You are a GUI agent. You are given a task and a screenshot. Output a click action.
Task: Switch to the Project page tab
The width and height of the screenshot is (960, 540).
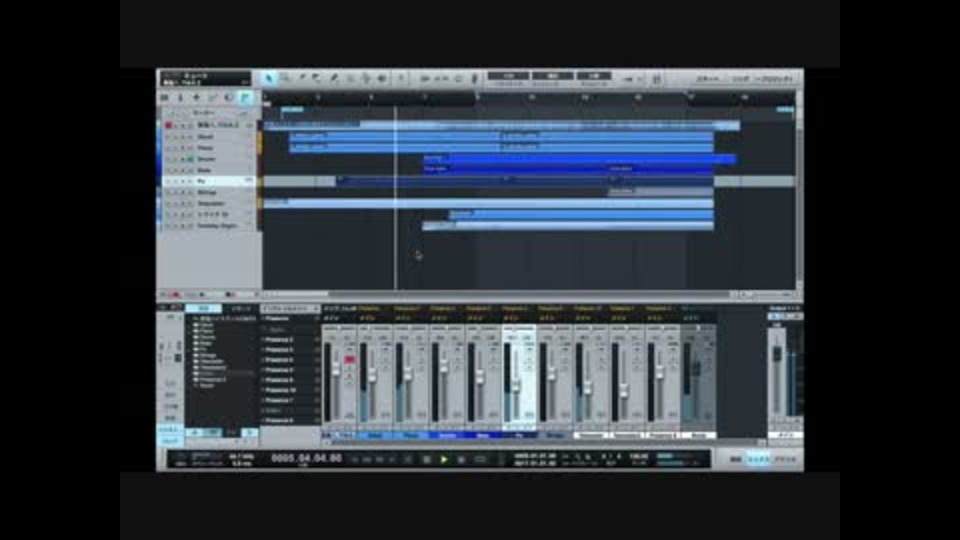tap(776, 79)
